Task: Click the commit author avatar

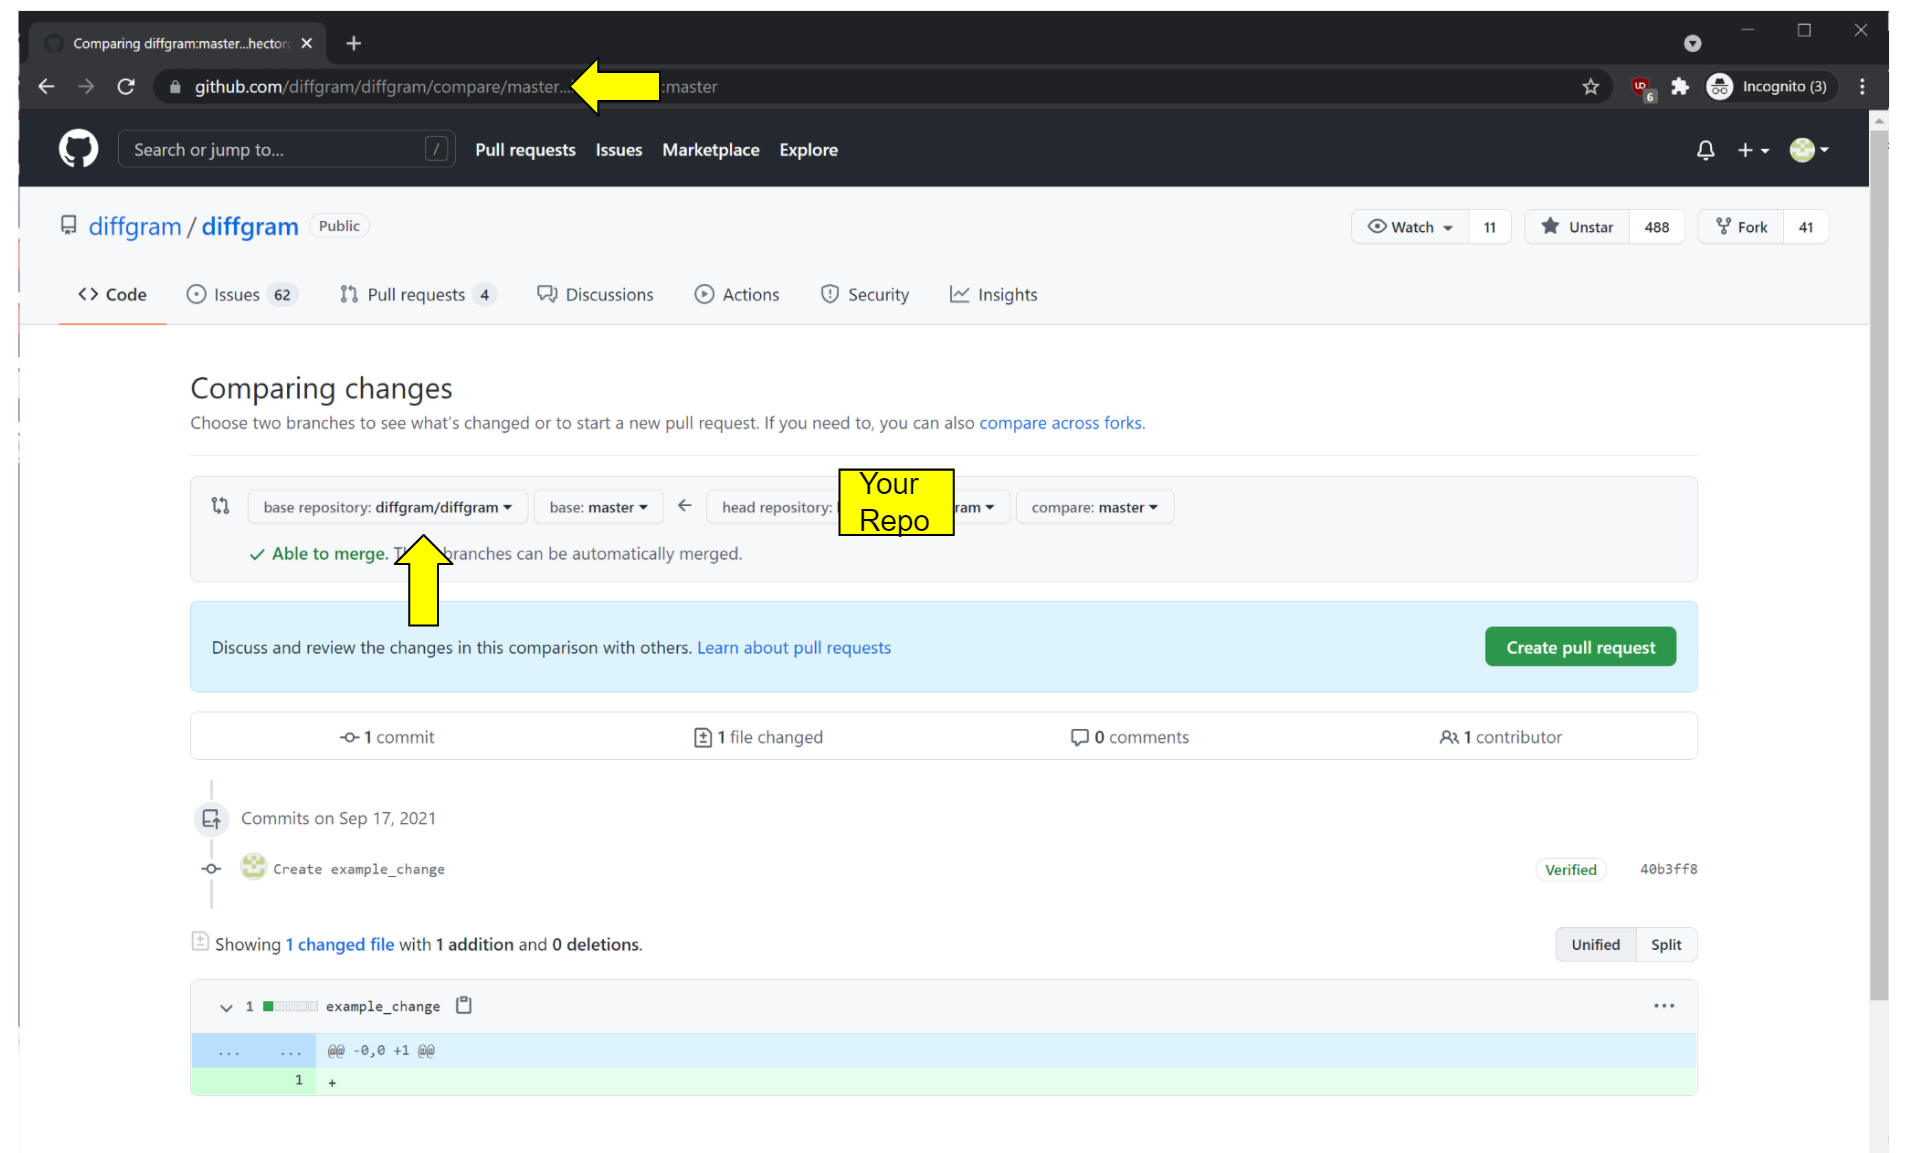Action: (253, 866)
